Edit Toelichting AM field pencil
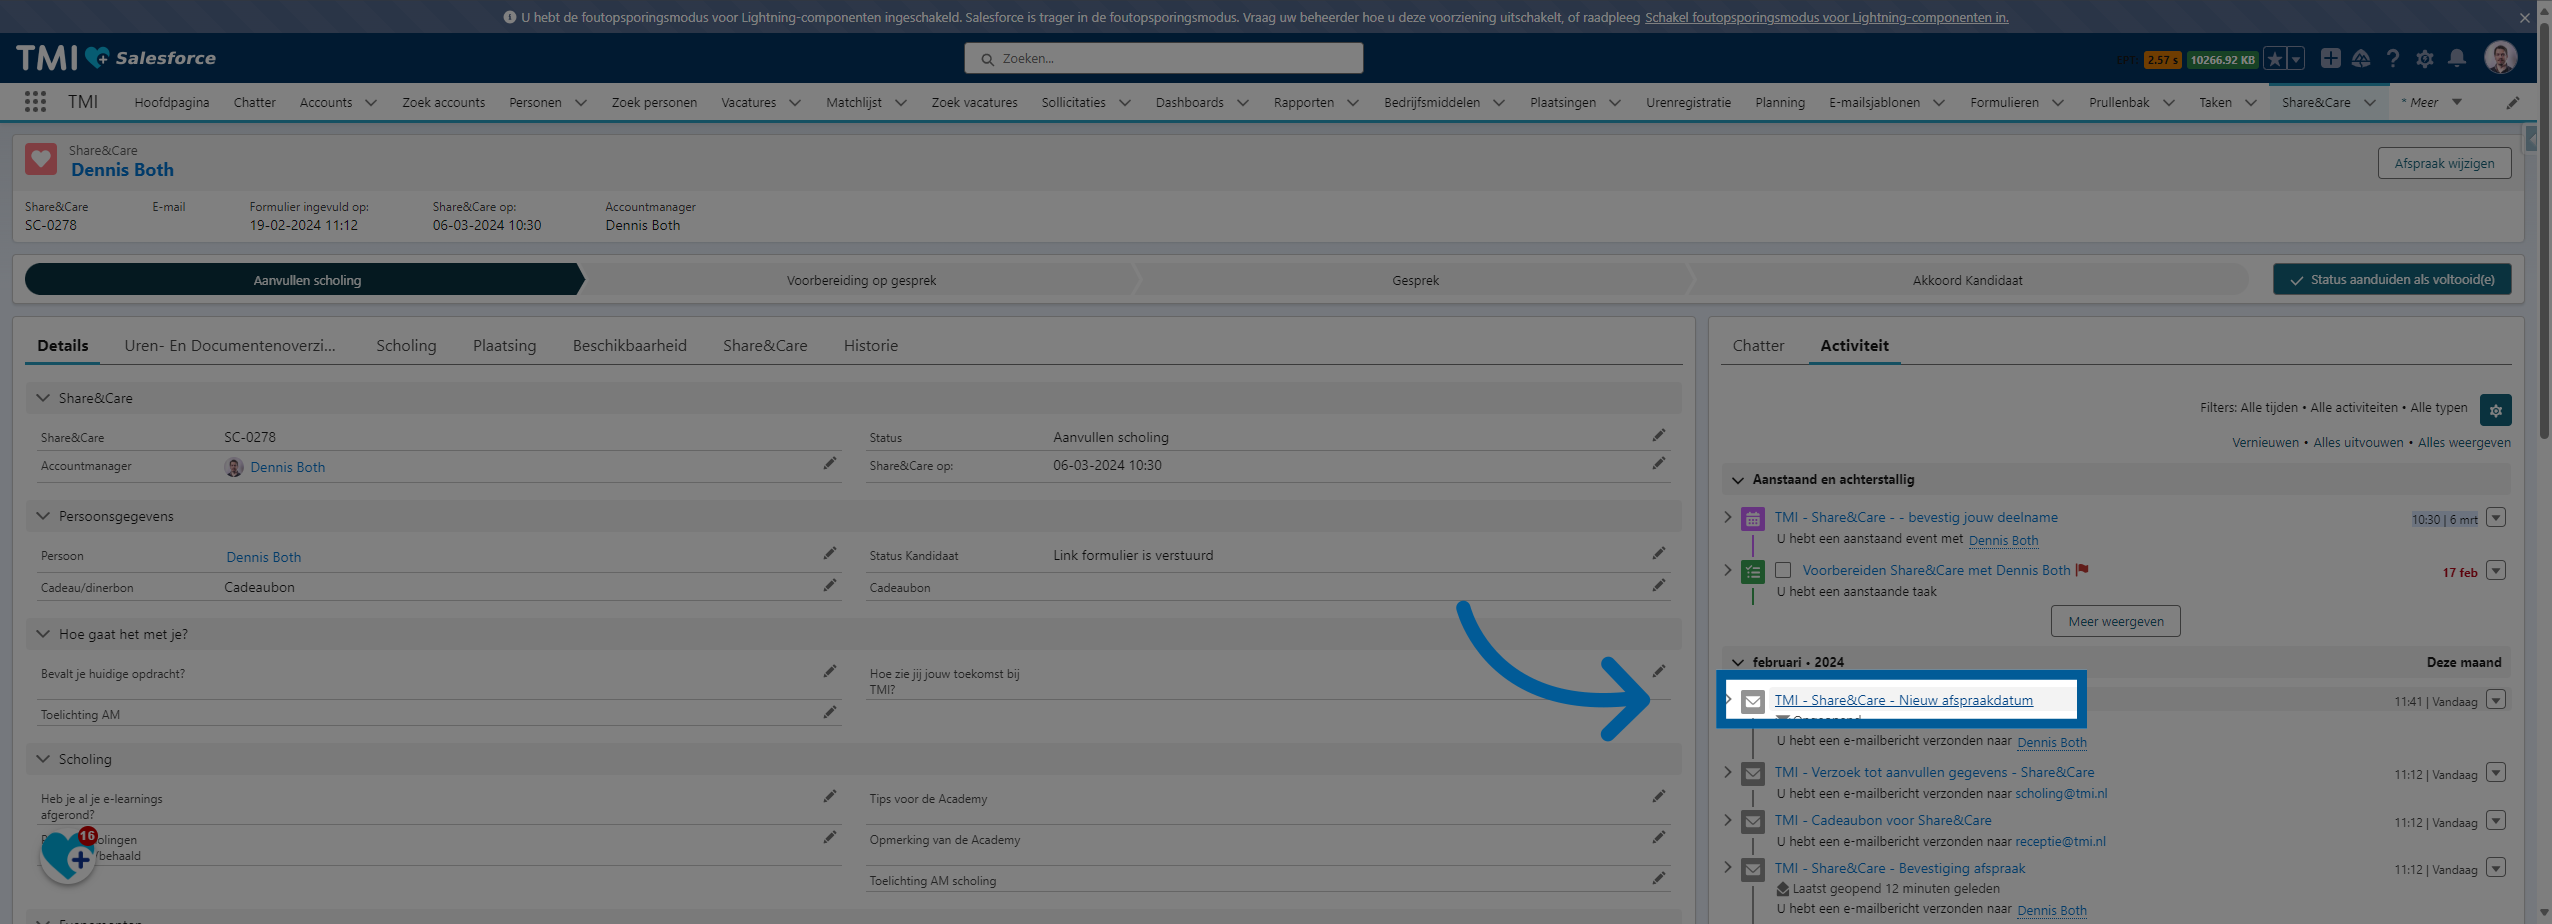2552x924 pixels. click(x=829, y=712)
